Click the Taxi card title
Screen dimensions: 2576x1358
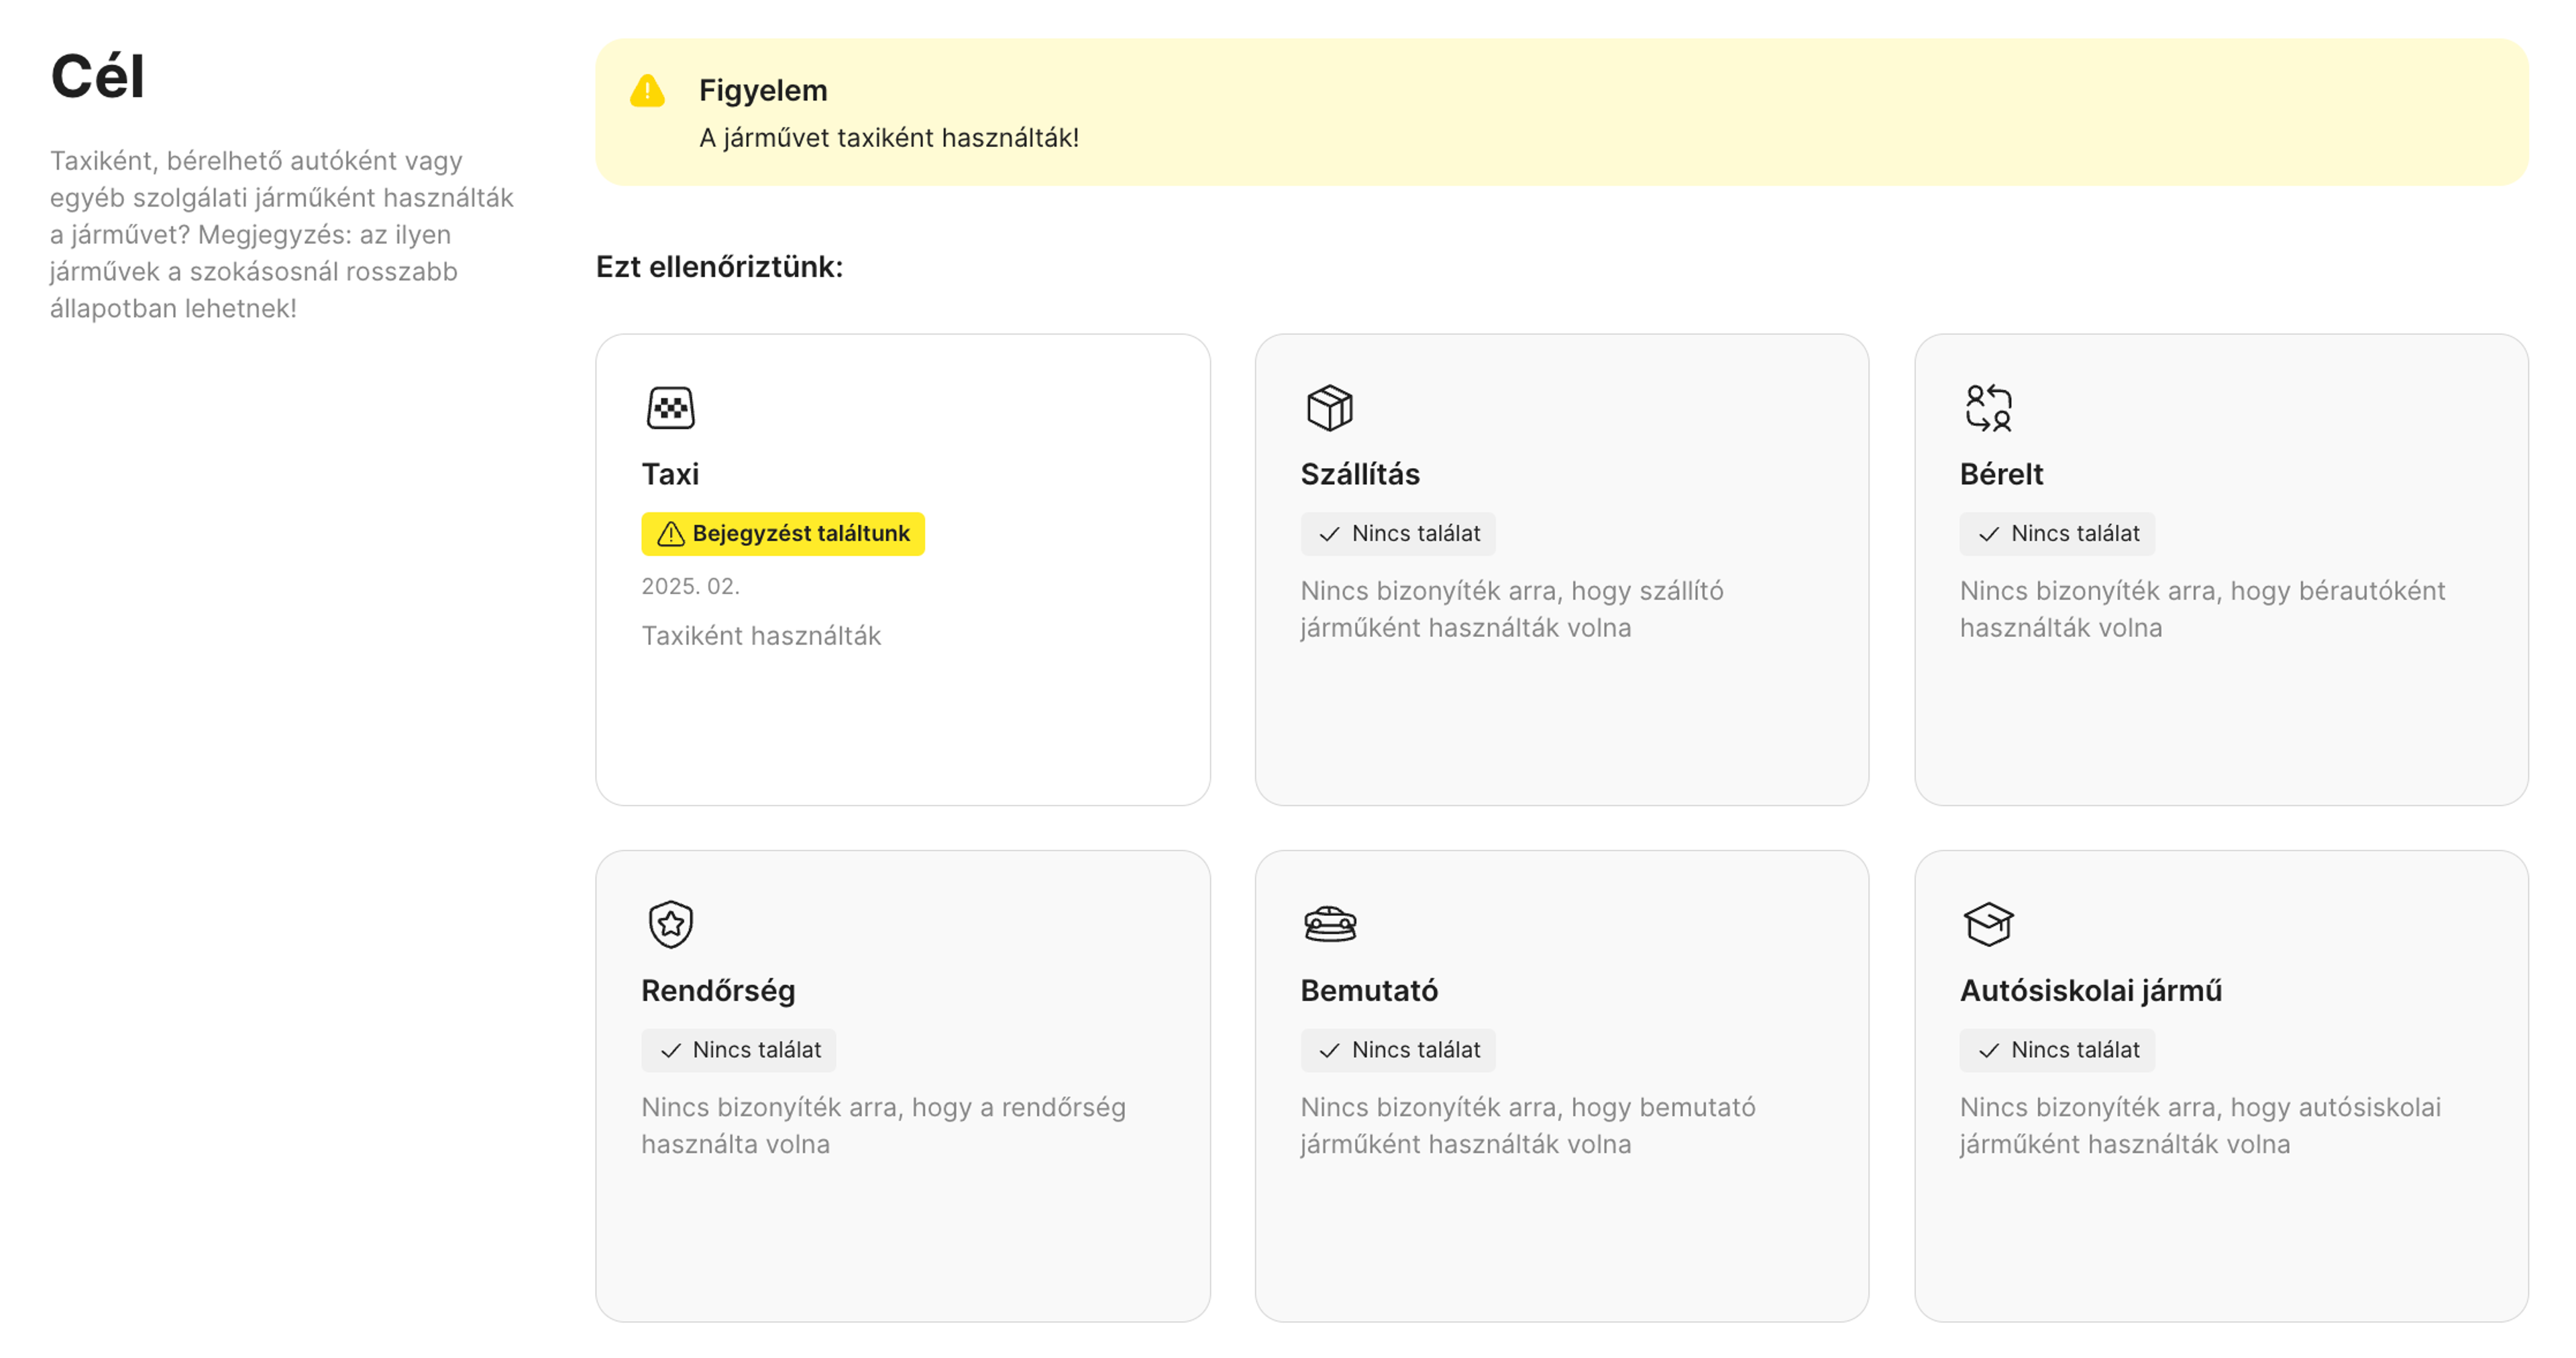pyautogui.click(x=670, y=474)
